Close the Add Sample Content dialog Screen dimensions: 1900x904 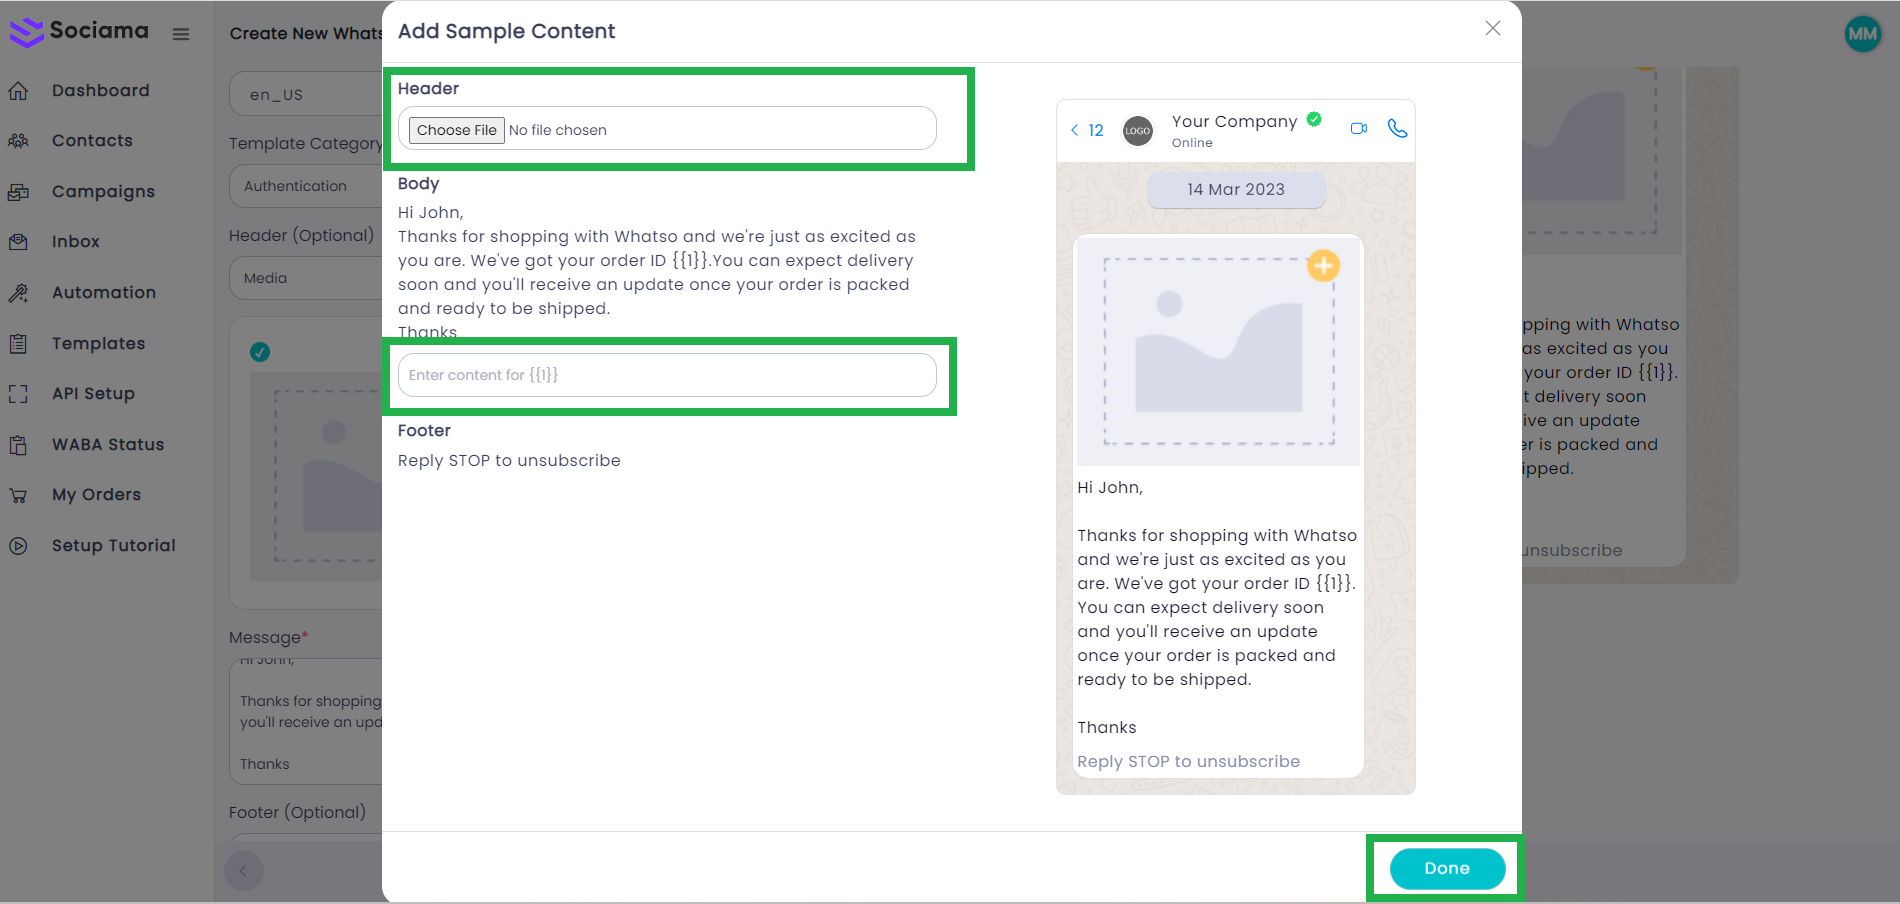(1492, 29)
